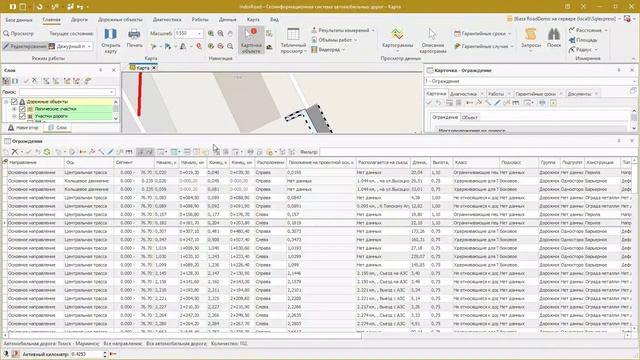This screenshot has height=360, width=640.
Task: Click Гарантийные случаи in the ribbon
Action: (x=484, y=47)
